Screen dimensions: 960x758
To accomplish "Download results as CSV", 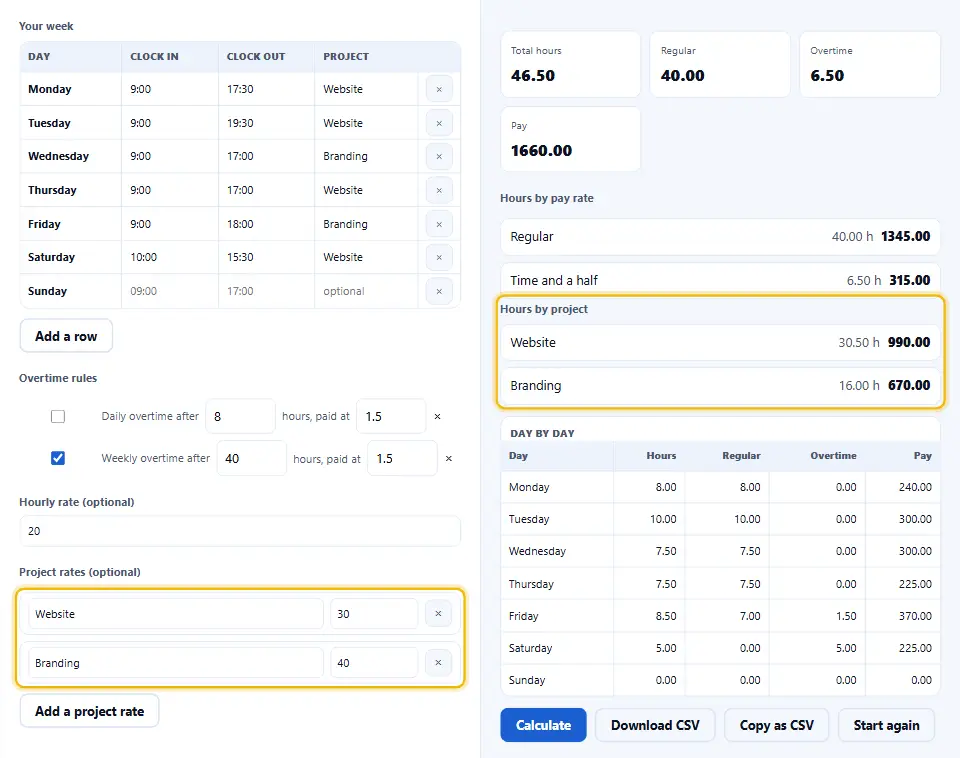I will point(655,725).
